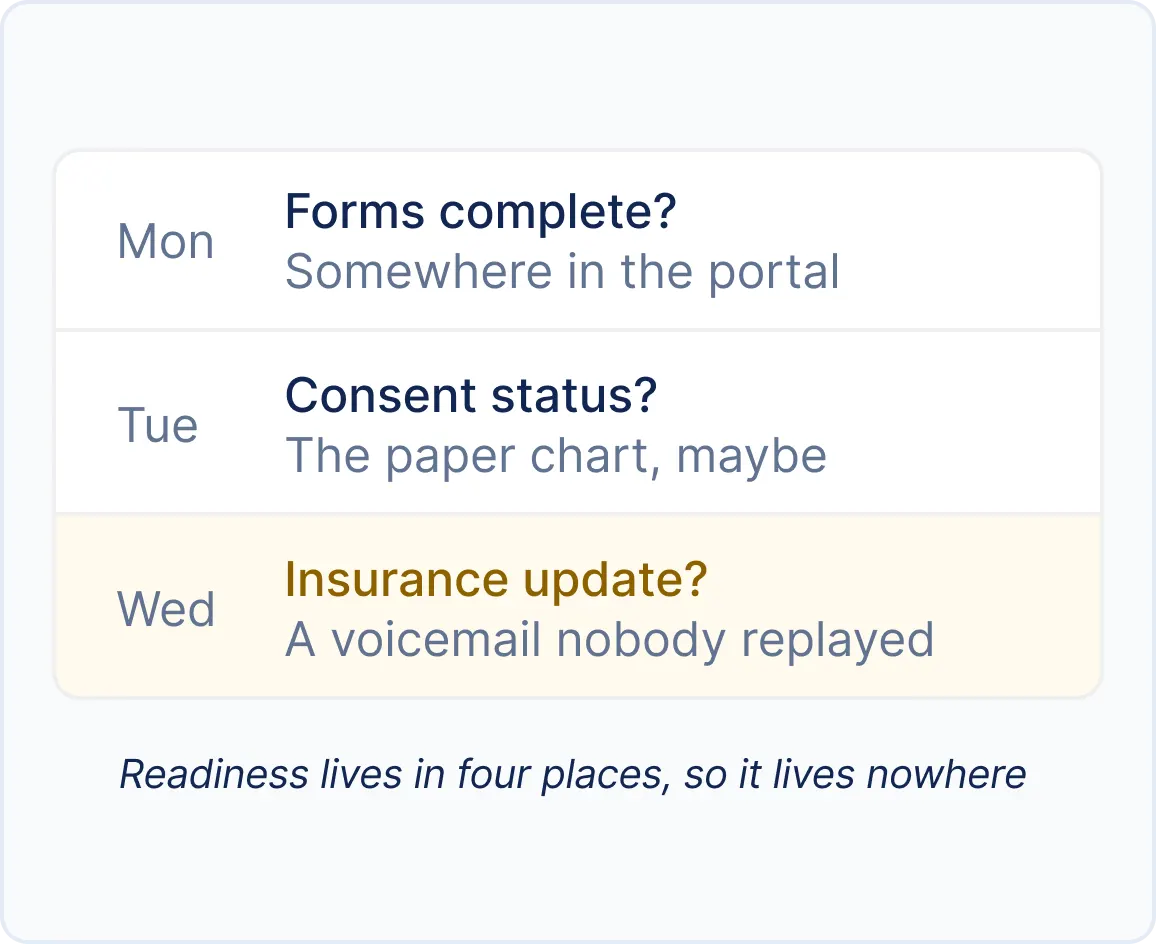Open the Insurance update? heading

pos(496,579)
